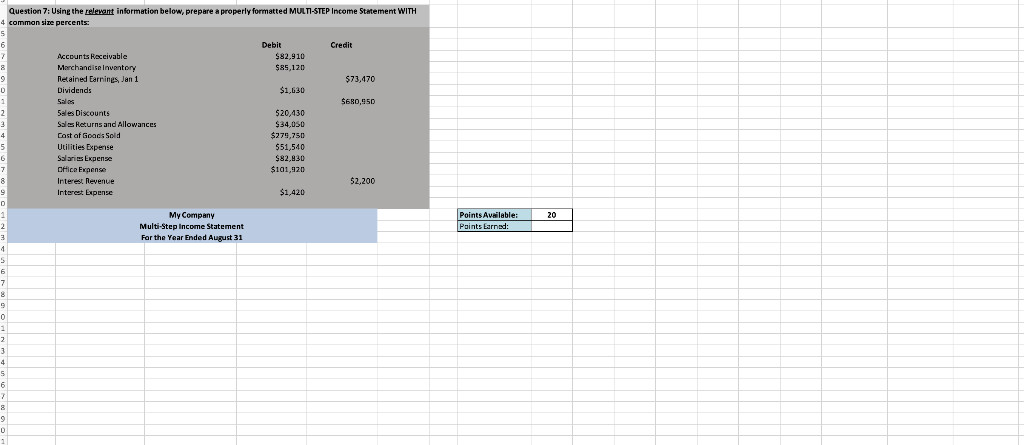Select the $82,910 debit value
The image size is (1024, 445).
[x=292, y=57]
